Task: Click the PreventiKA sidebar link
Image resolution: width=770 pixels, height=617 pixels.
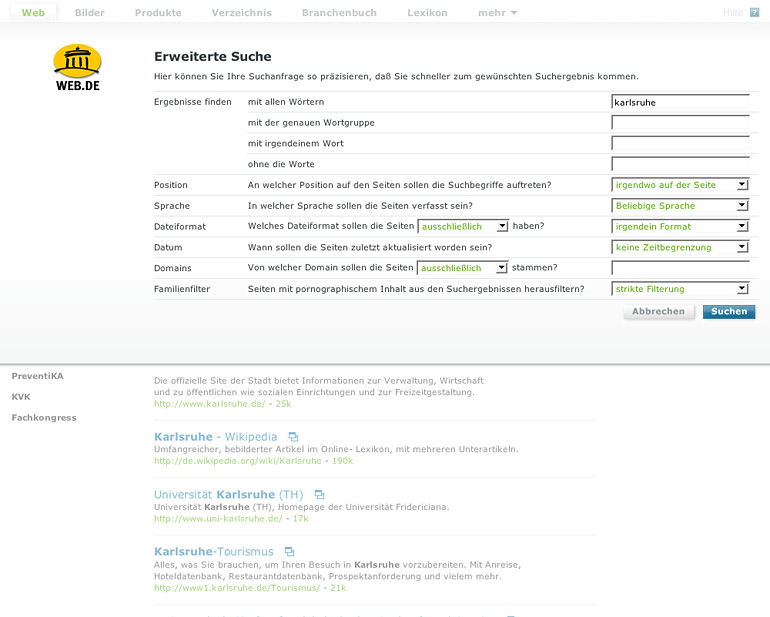Action: [x=37, y=376]
